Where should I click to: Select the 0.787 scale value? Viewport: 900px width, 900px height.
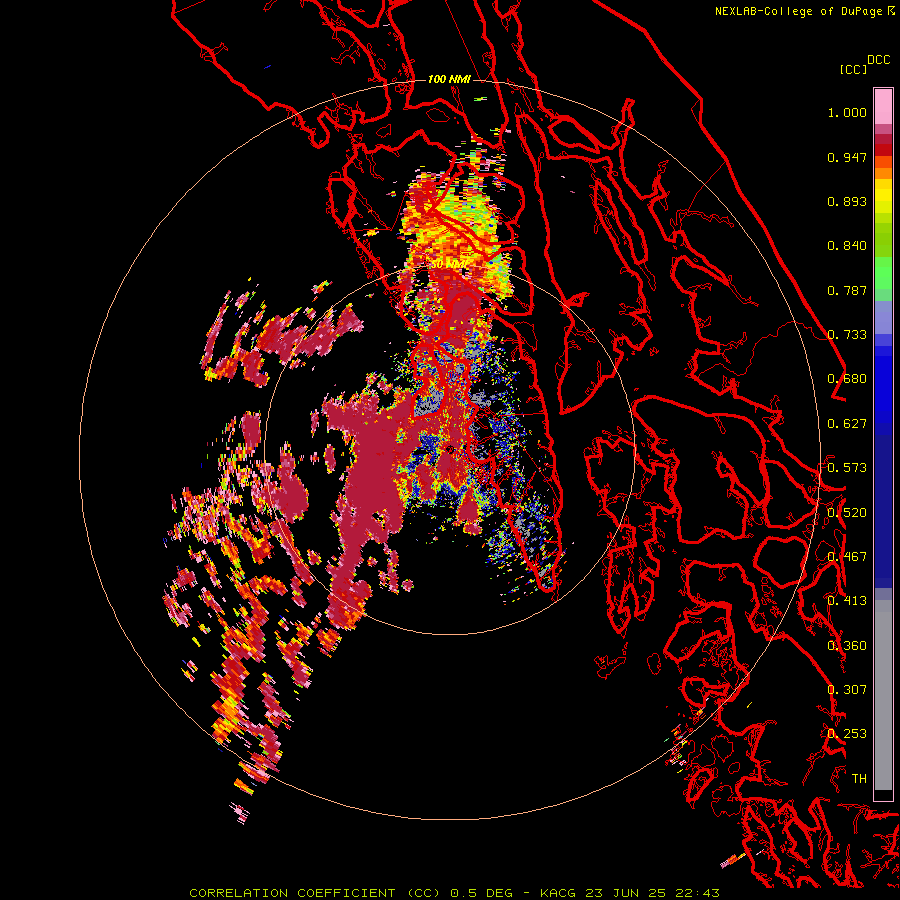tap(847, 290)
